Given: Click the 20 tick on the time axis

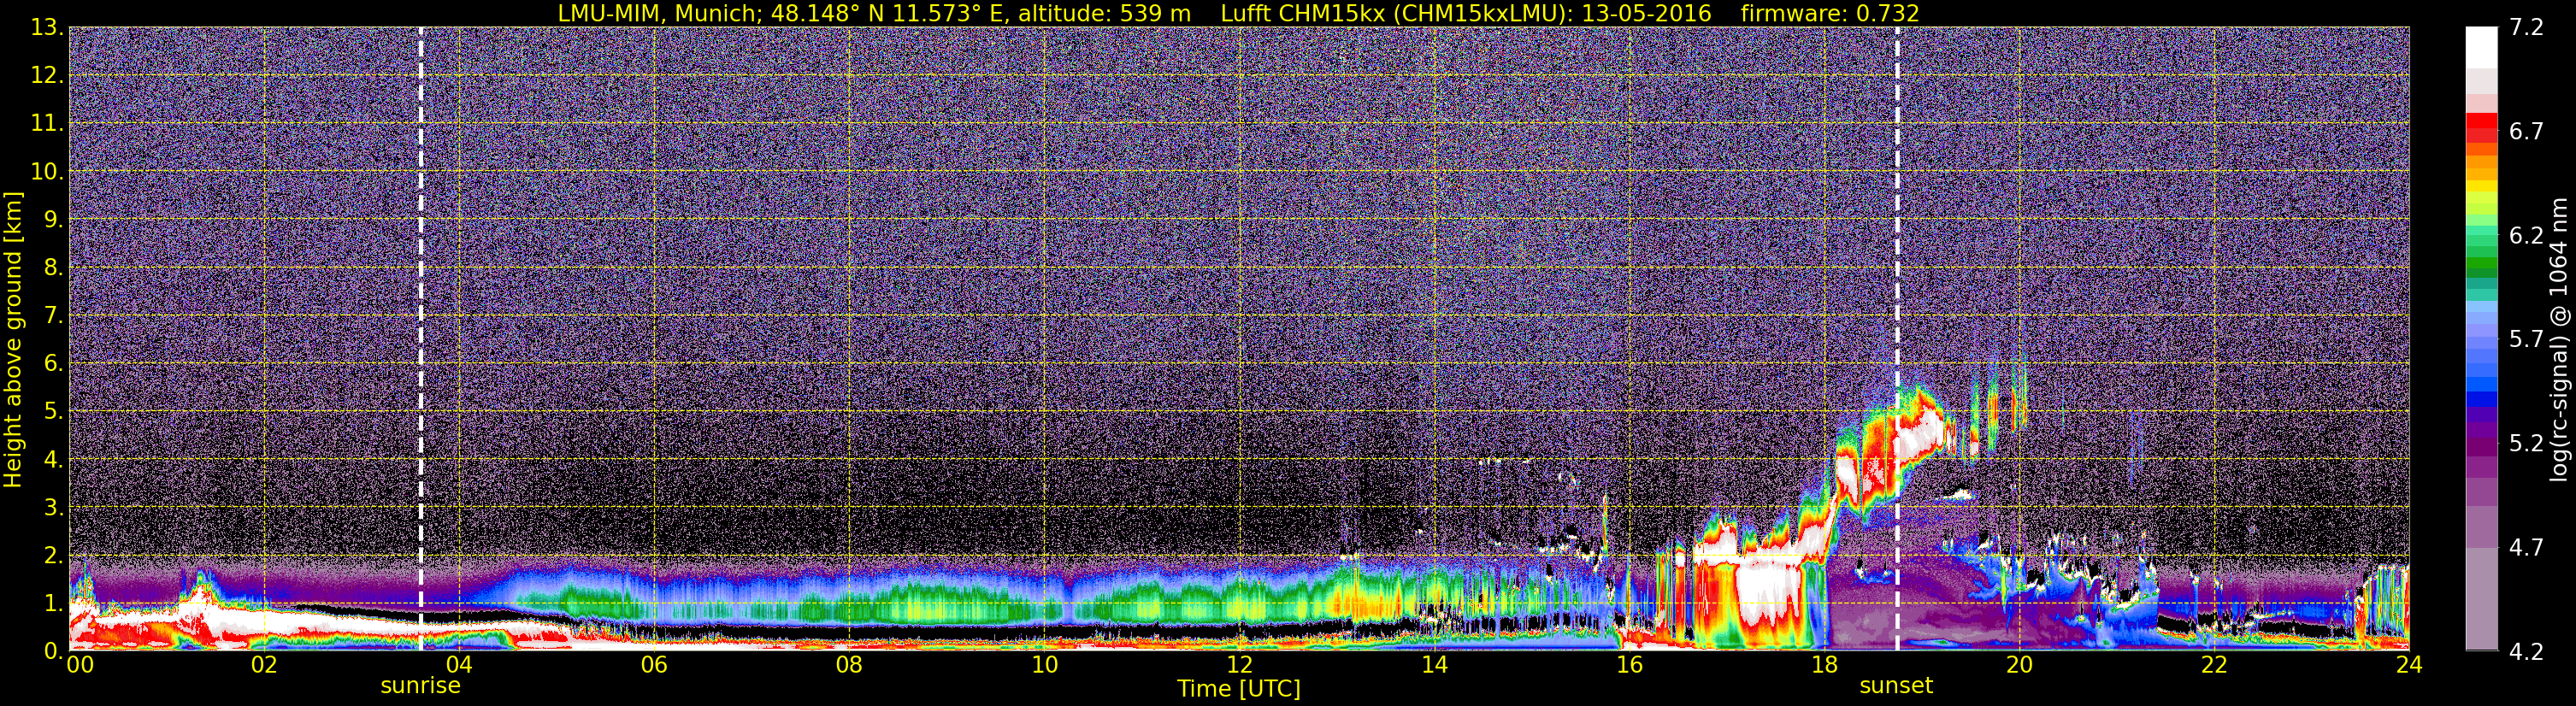Looking at the screenshot, I should coord(2019,665).
